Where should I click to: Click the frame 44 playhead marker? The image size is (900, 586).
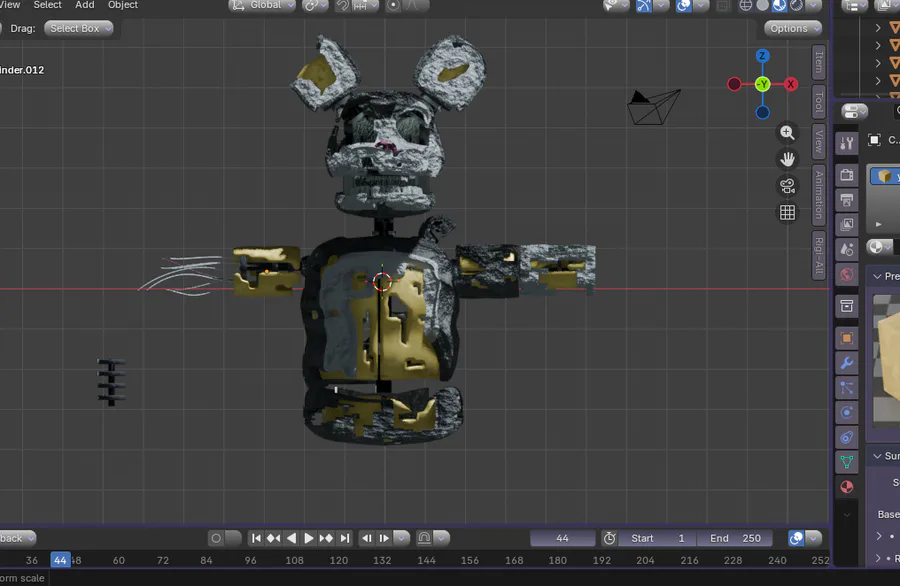pyautogui.click(x=60, y=560)
